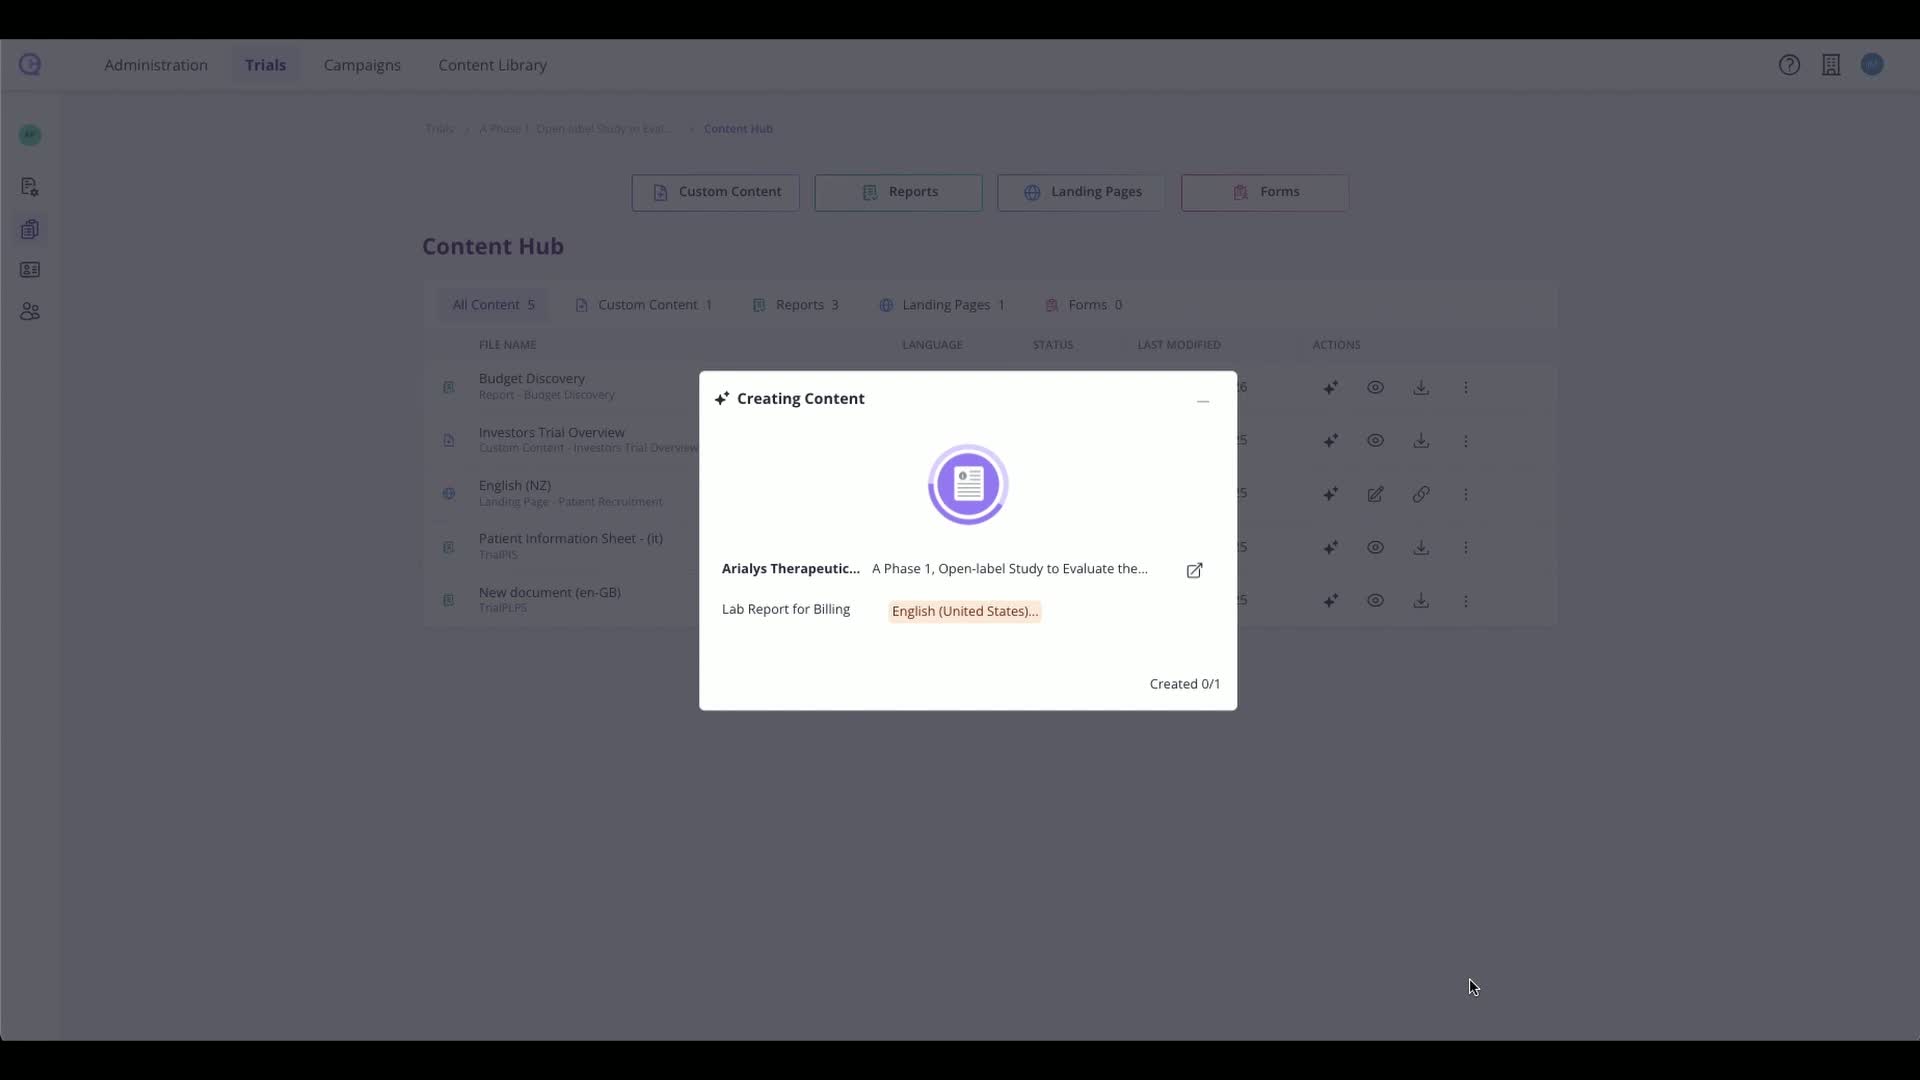Screen dimensions: 1920x1080
Task: Open more options for Budget Discovery row
Action: point(1466,388)
